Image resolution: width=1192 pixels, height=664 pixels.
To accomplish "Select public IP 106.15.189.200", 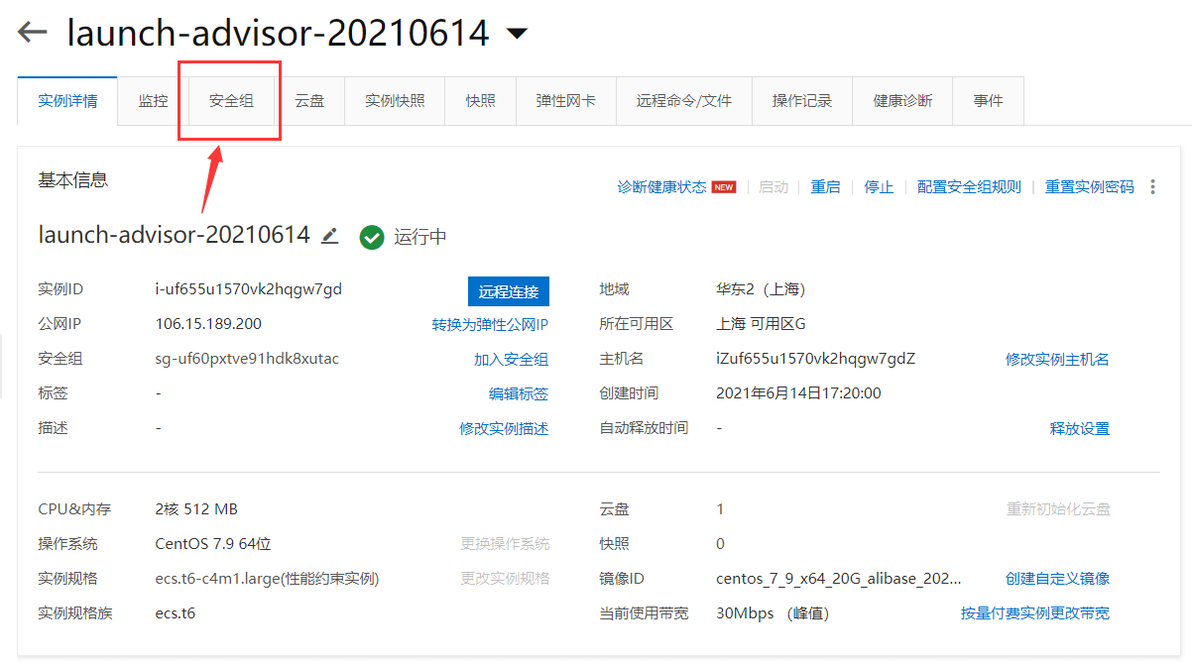I will click(208, 324).
